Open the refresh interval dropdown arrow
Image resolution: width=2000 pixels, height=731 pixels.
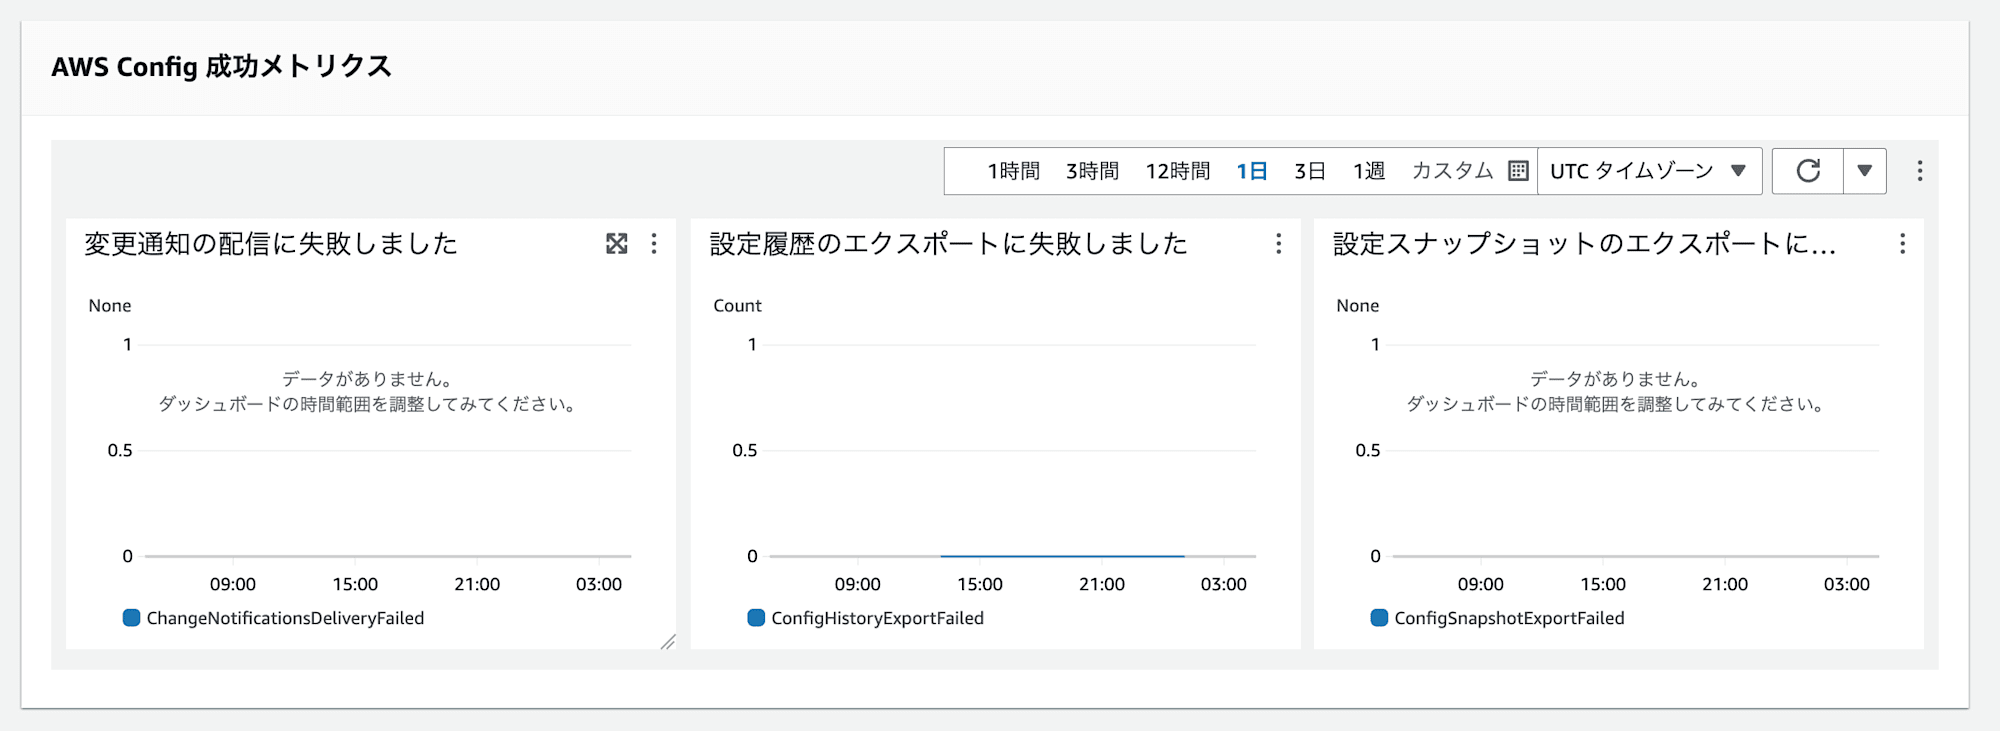pyautogui.click(x=1865, y=171)
